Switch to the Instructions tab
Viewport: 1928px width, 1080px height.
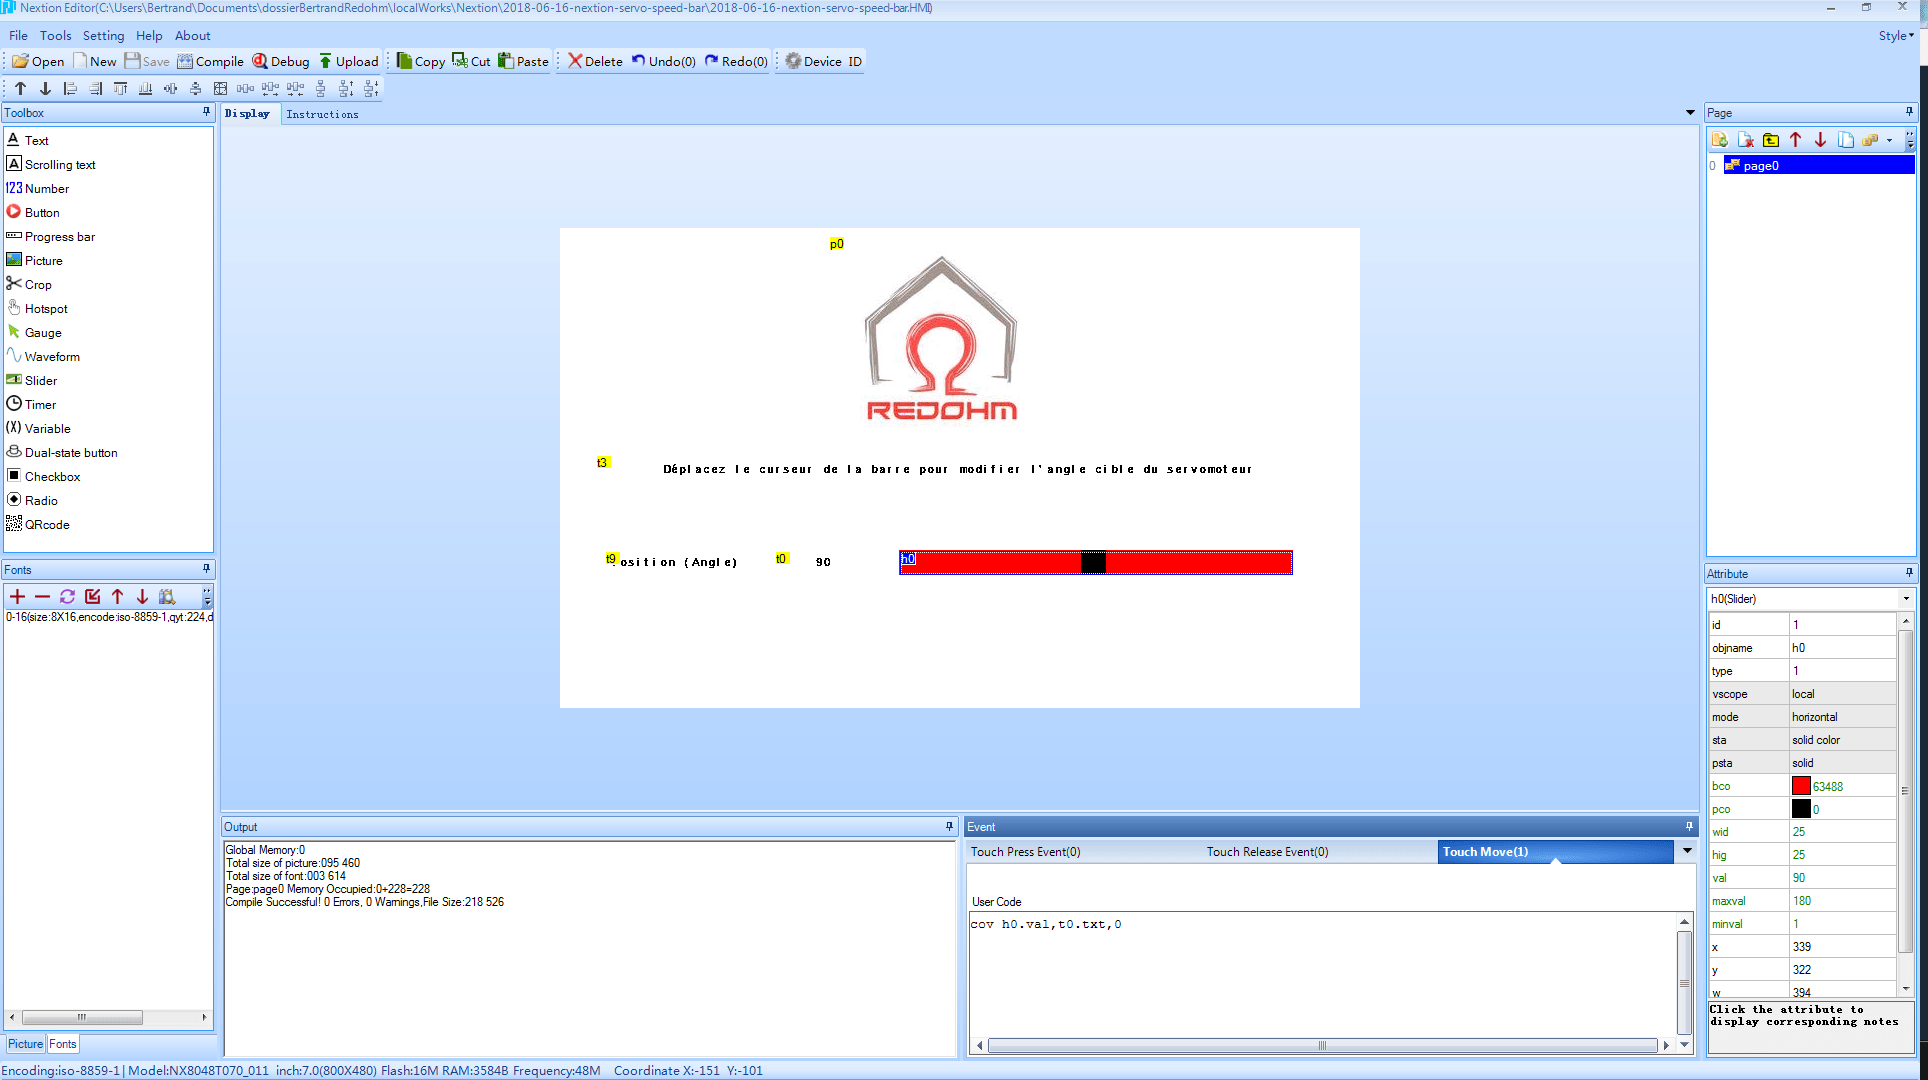coord(322,114)
